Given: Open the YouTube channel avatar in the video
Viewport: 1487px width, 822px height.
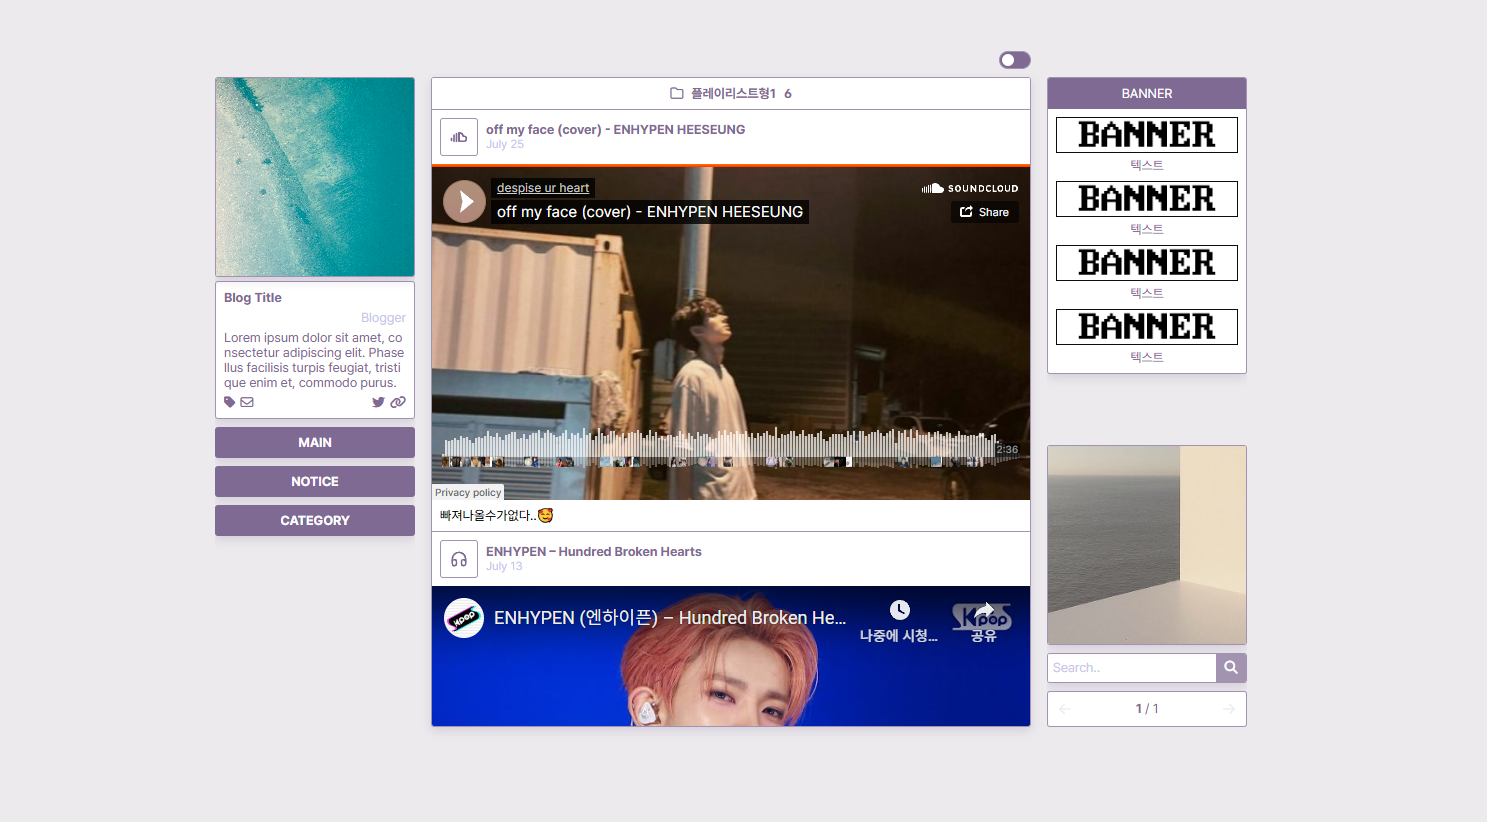Looking at the screenshot, I should pyautogui.click(x=464, y=618).
